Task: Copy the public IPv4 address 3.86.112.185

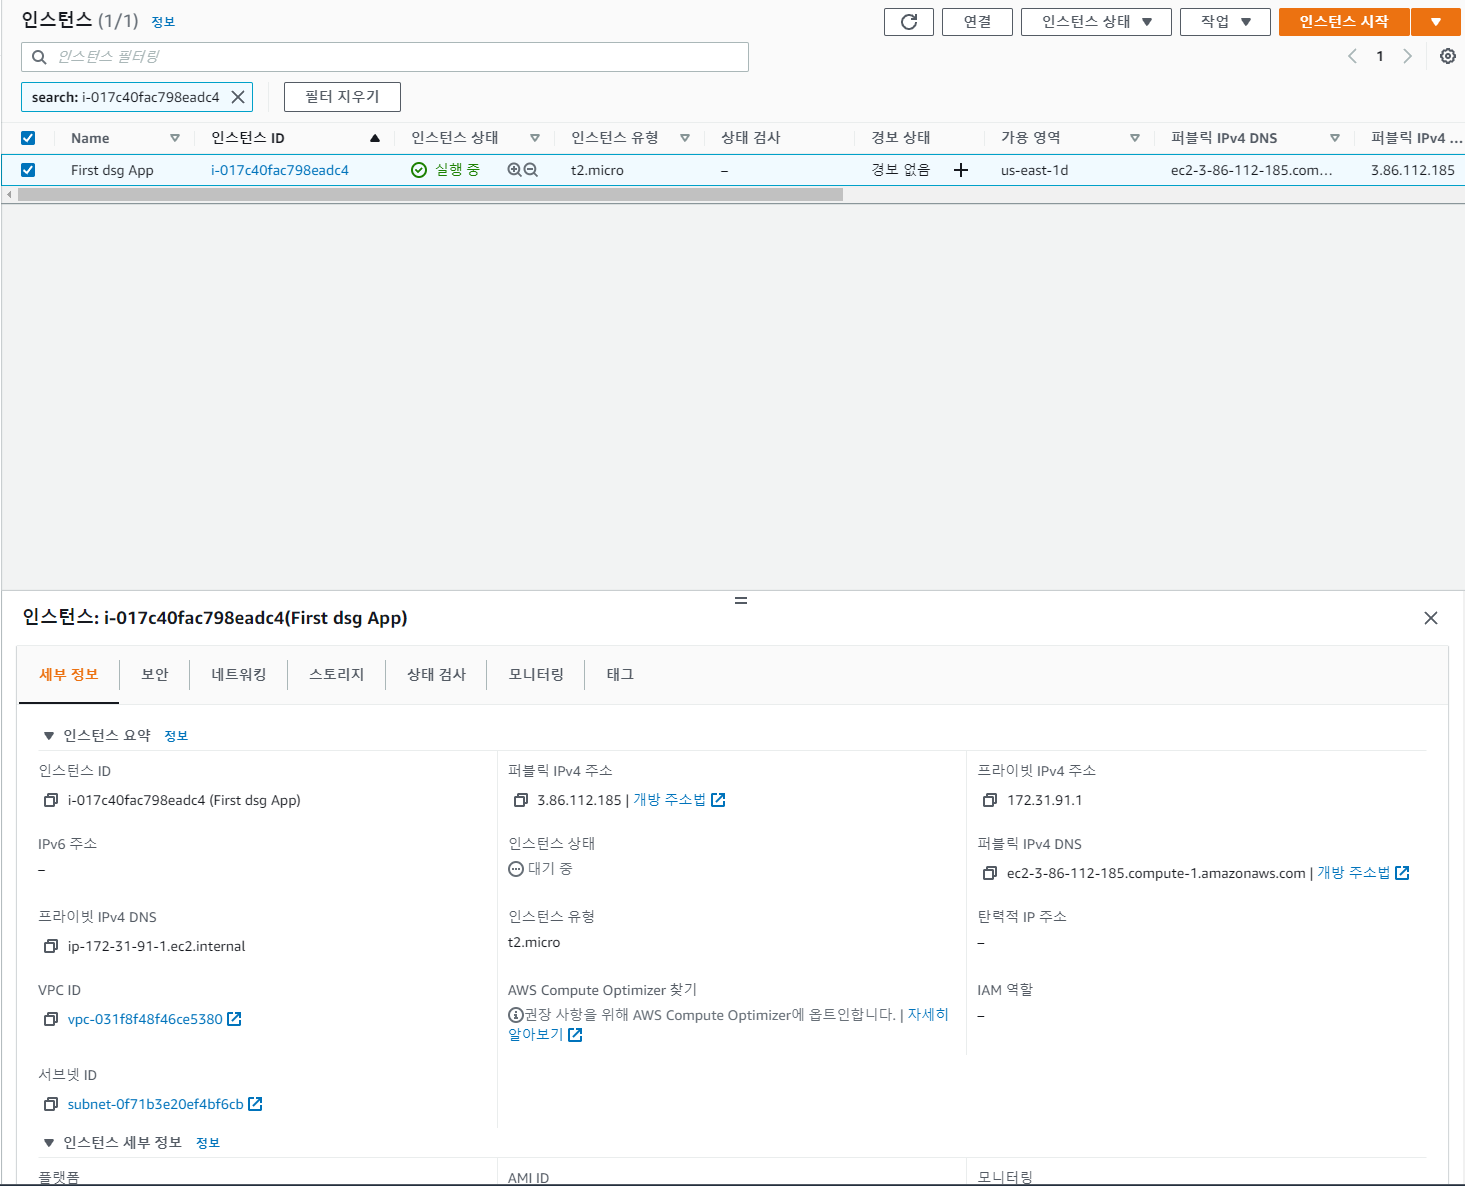Action: click(x=521, y=800)
